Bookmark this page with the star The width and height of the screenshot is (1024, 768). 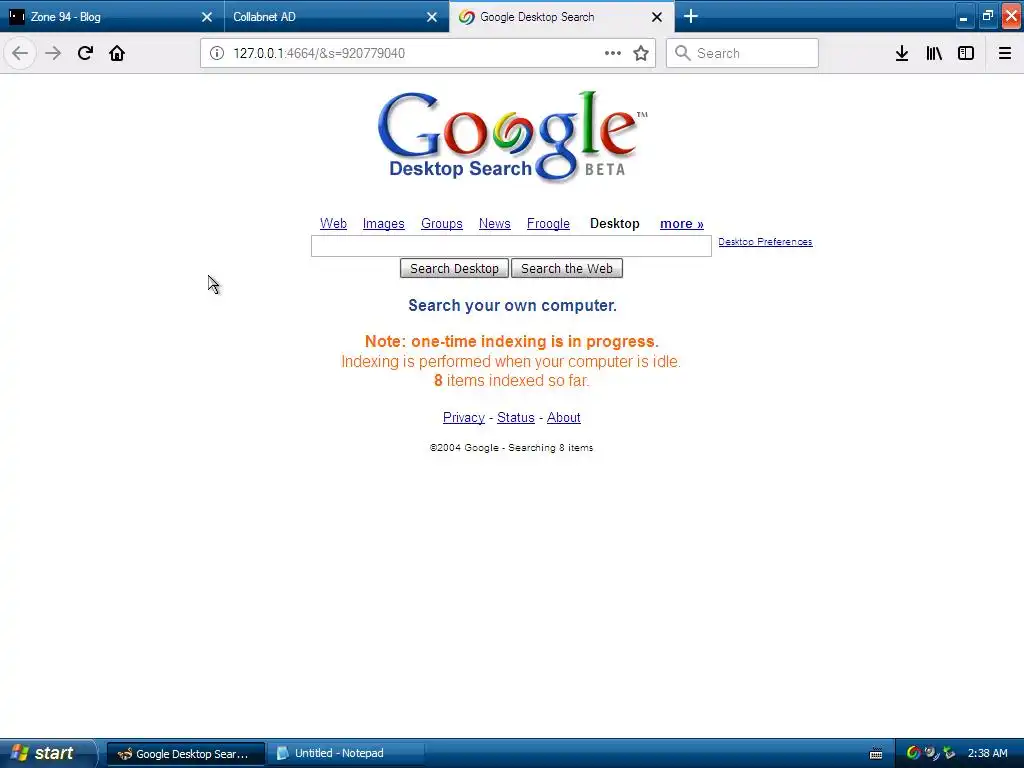[x=641, y=53]
